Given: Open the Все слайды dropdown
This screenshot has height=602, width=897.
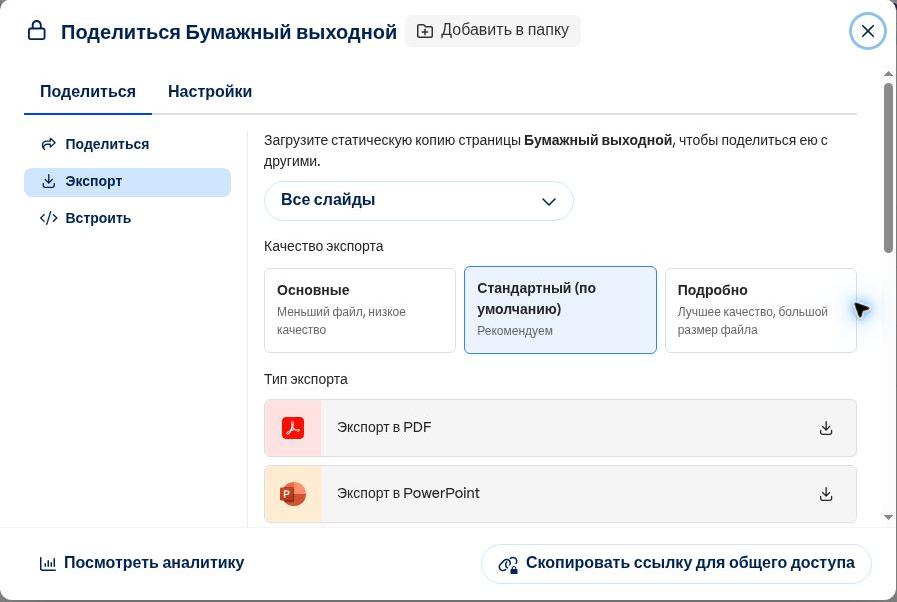Looking at the screenshot, I should pos(419,200).
